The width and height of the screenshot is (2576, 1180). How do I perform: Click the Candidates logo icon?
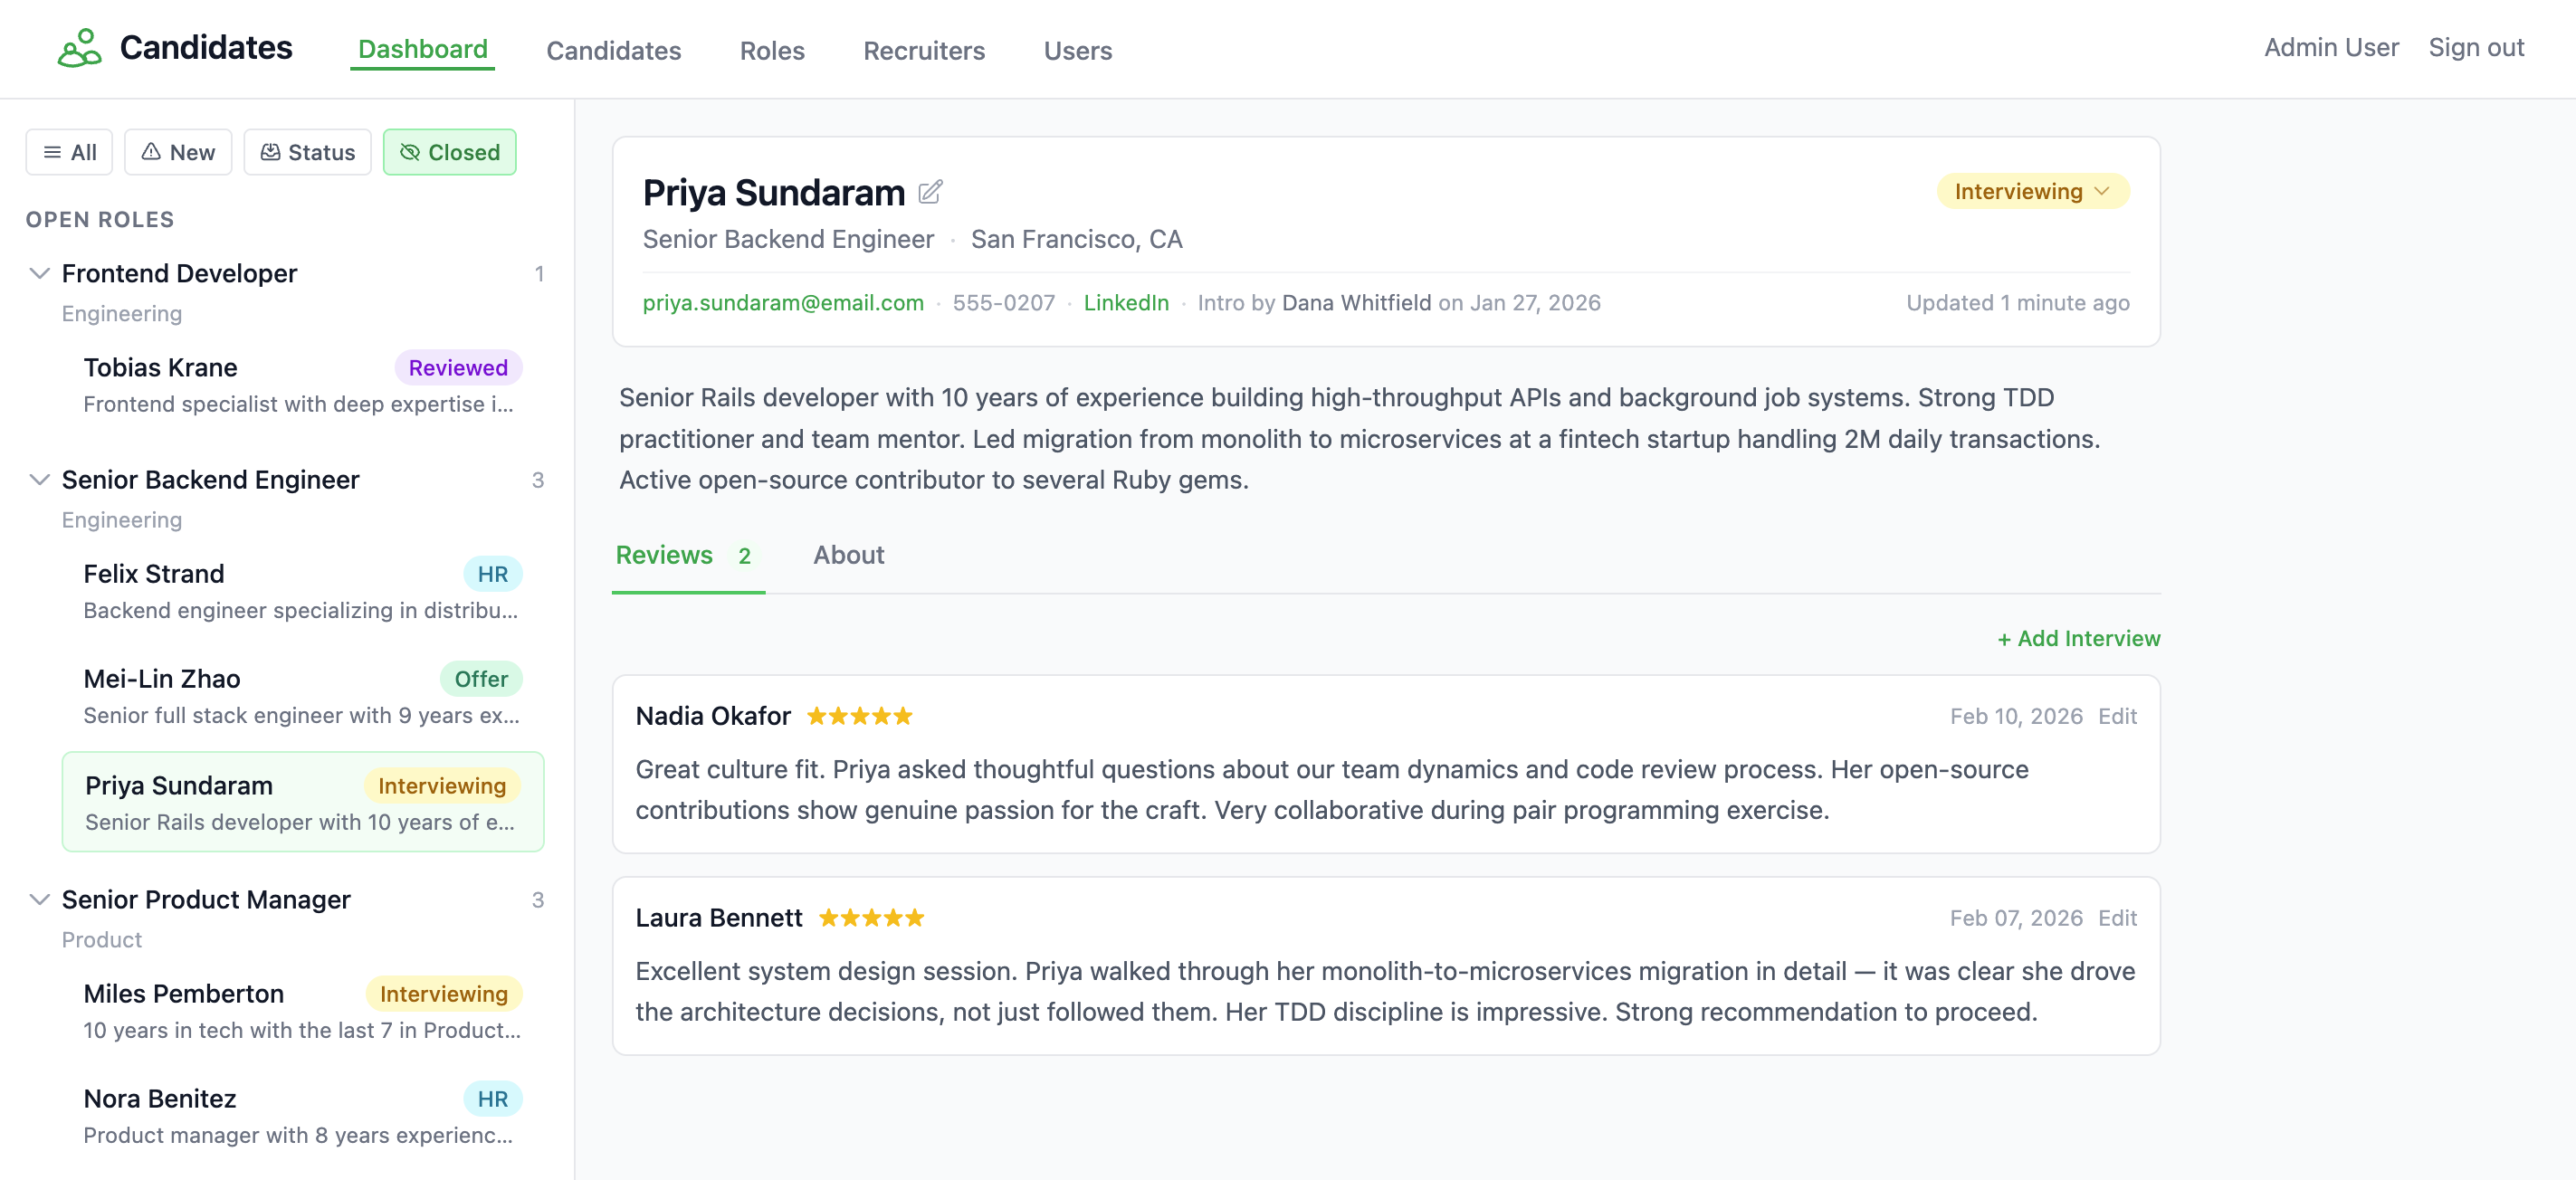click(x=79, y=48)
